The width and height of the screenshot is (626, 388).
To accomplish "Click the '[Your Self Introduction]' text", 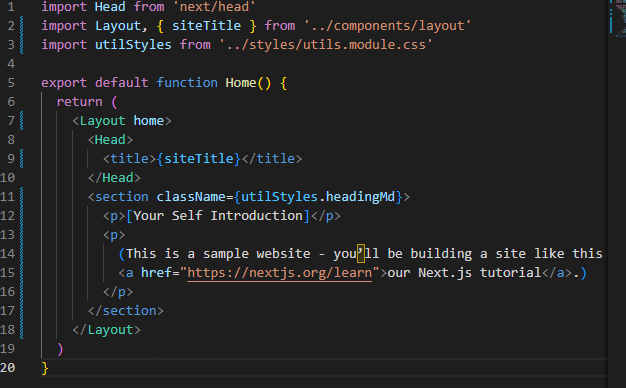I will pyautogui.click(x=218, y=216).
